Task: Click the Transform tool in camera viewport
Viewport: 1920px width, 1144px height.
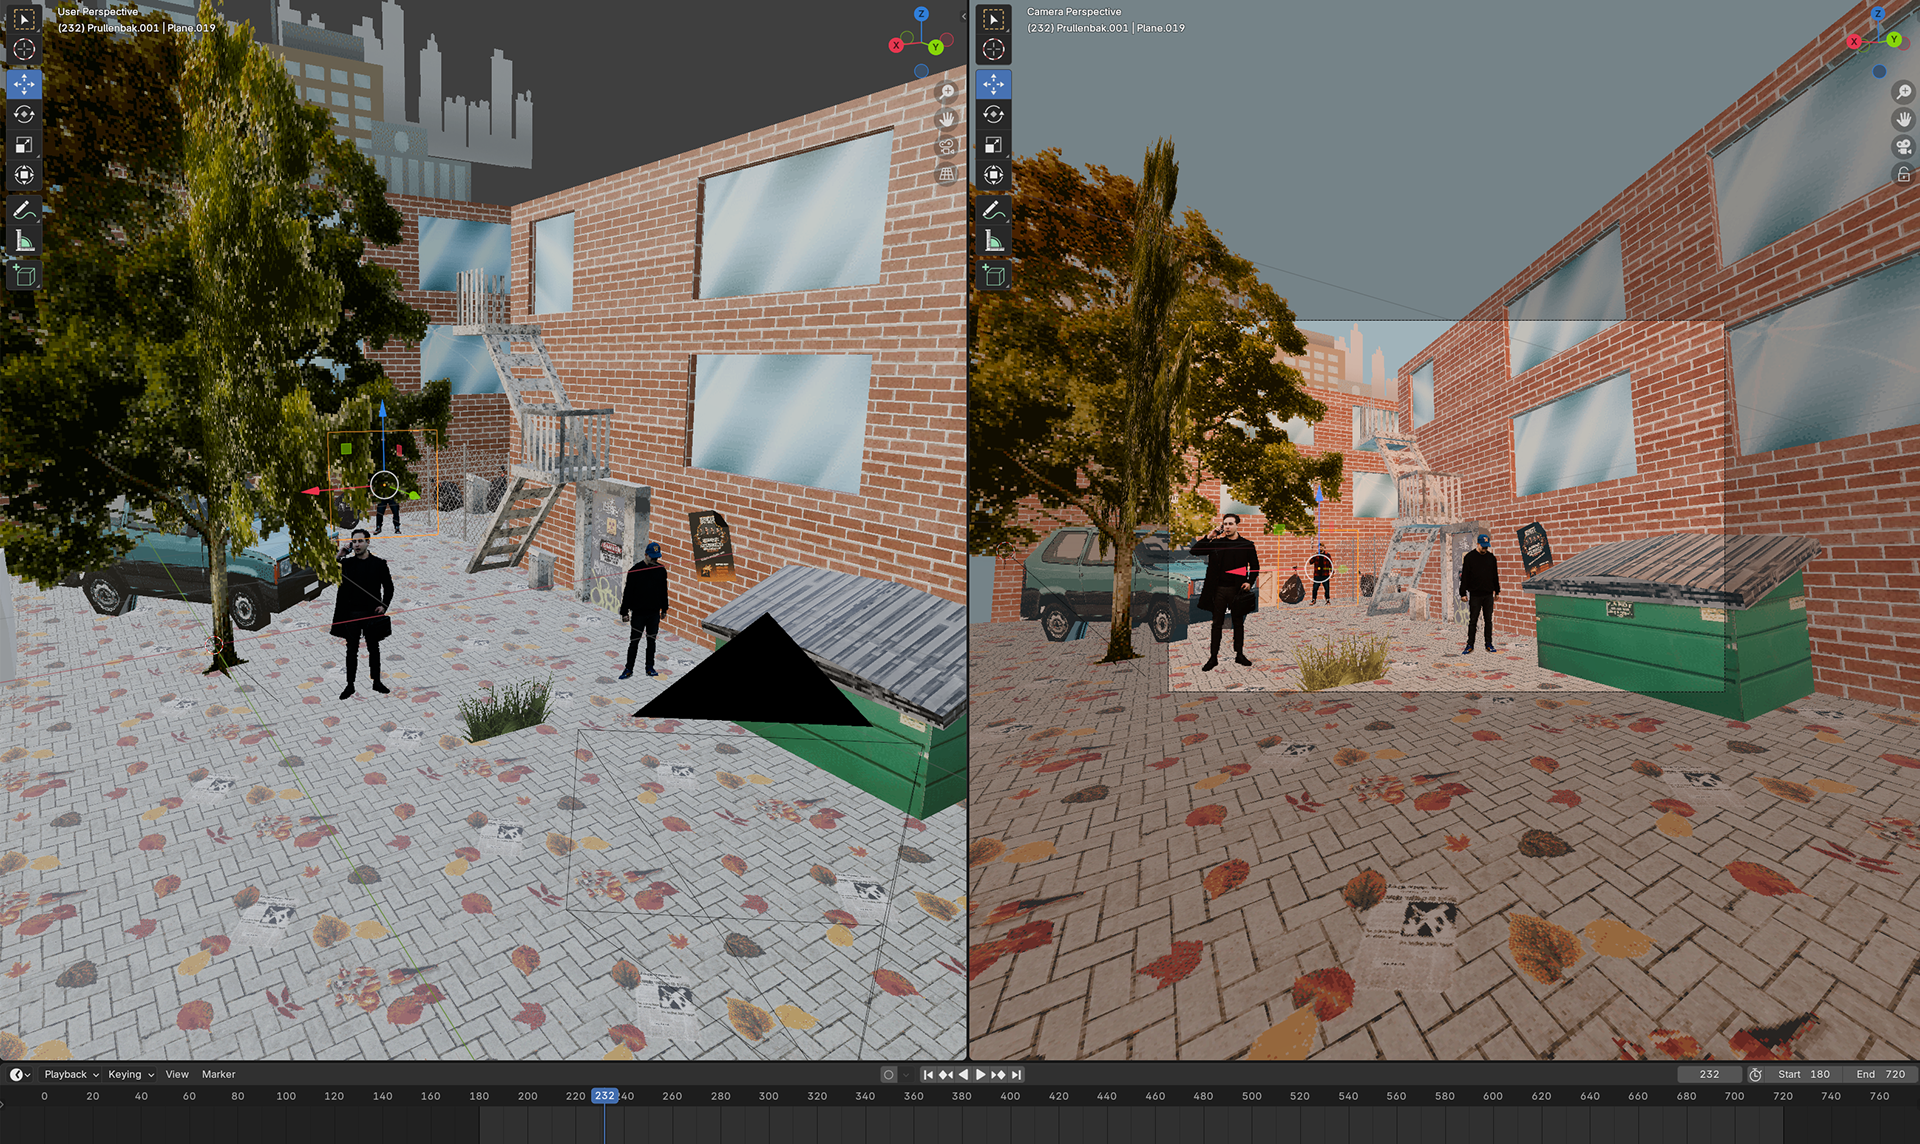Action: point(993,175)
